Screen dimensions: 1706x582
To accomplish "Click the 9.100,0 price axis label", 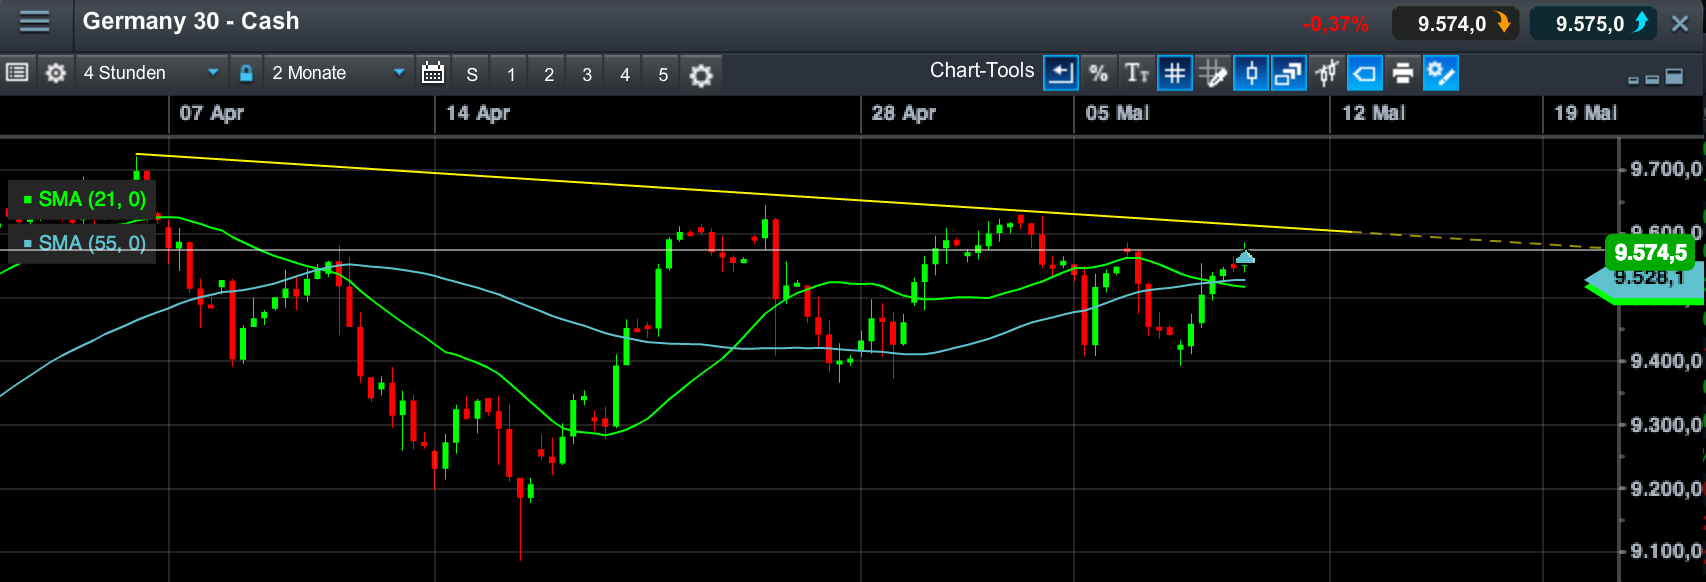I will [1666, 551].
